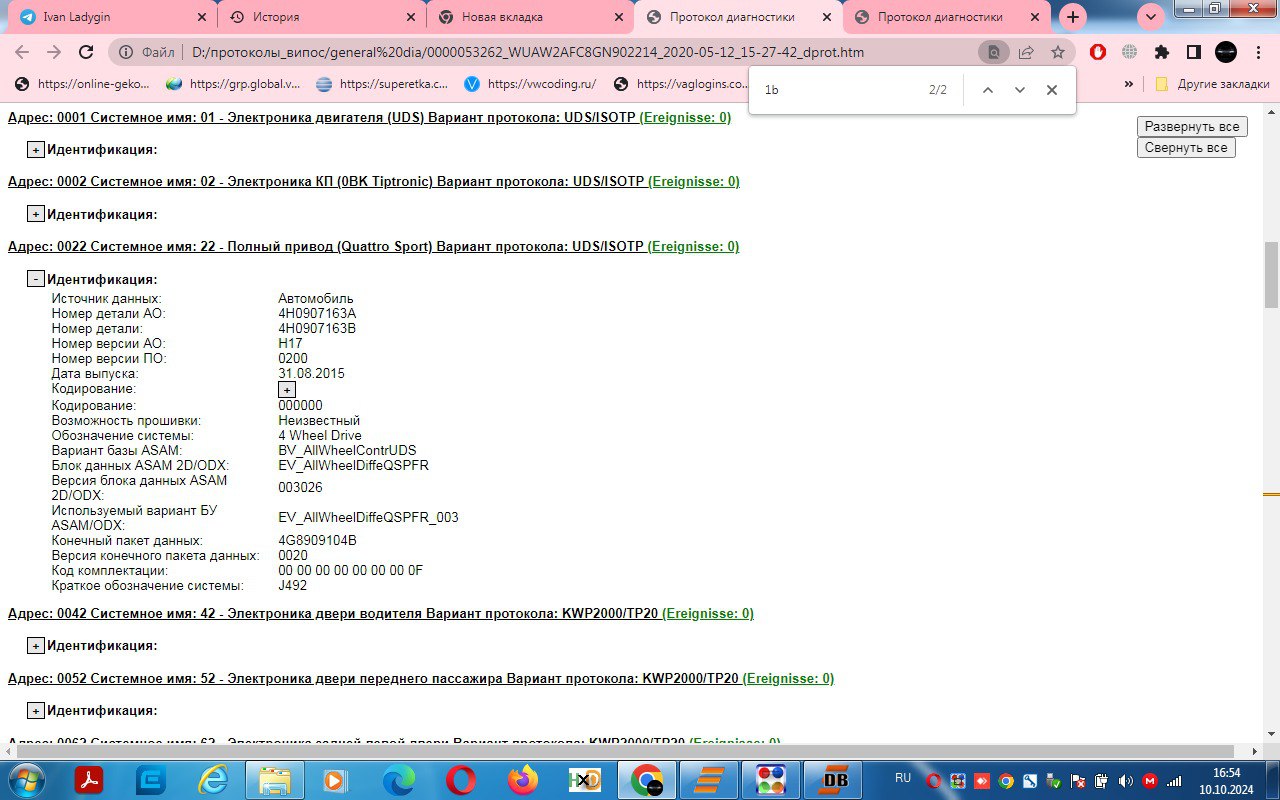
Task: Open Ereignisse link for двери переднего пассажира
Action: coord(788,678)
